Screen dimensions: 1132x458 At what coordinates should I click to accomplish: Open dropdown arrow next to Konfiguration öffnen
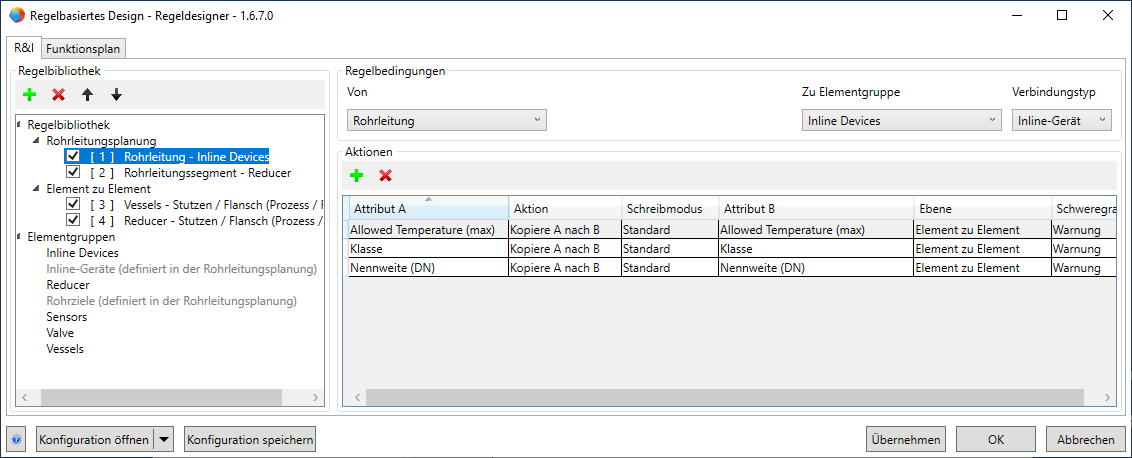[x=165, y=440]
